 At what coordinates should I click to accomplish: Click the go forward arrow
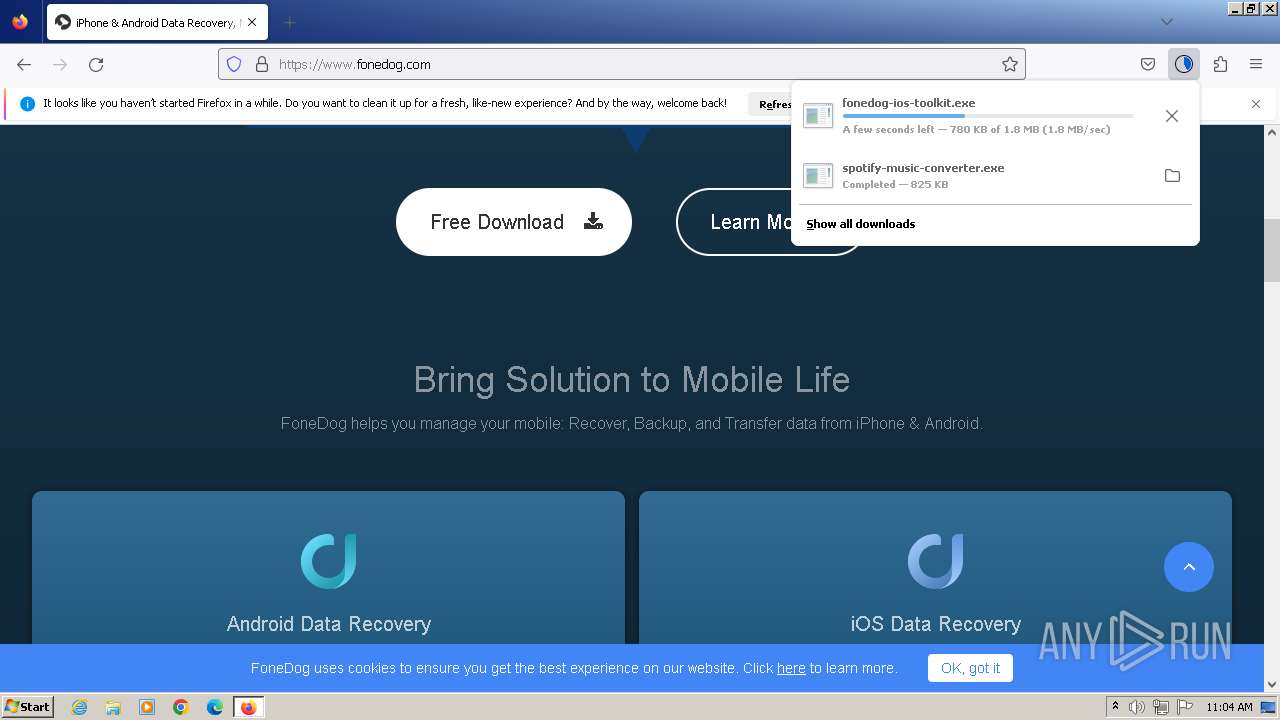click(60, 64)
